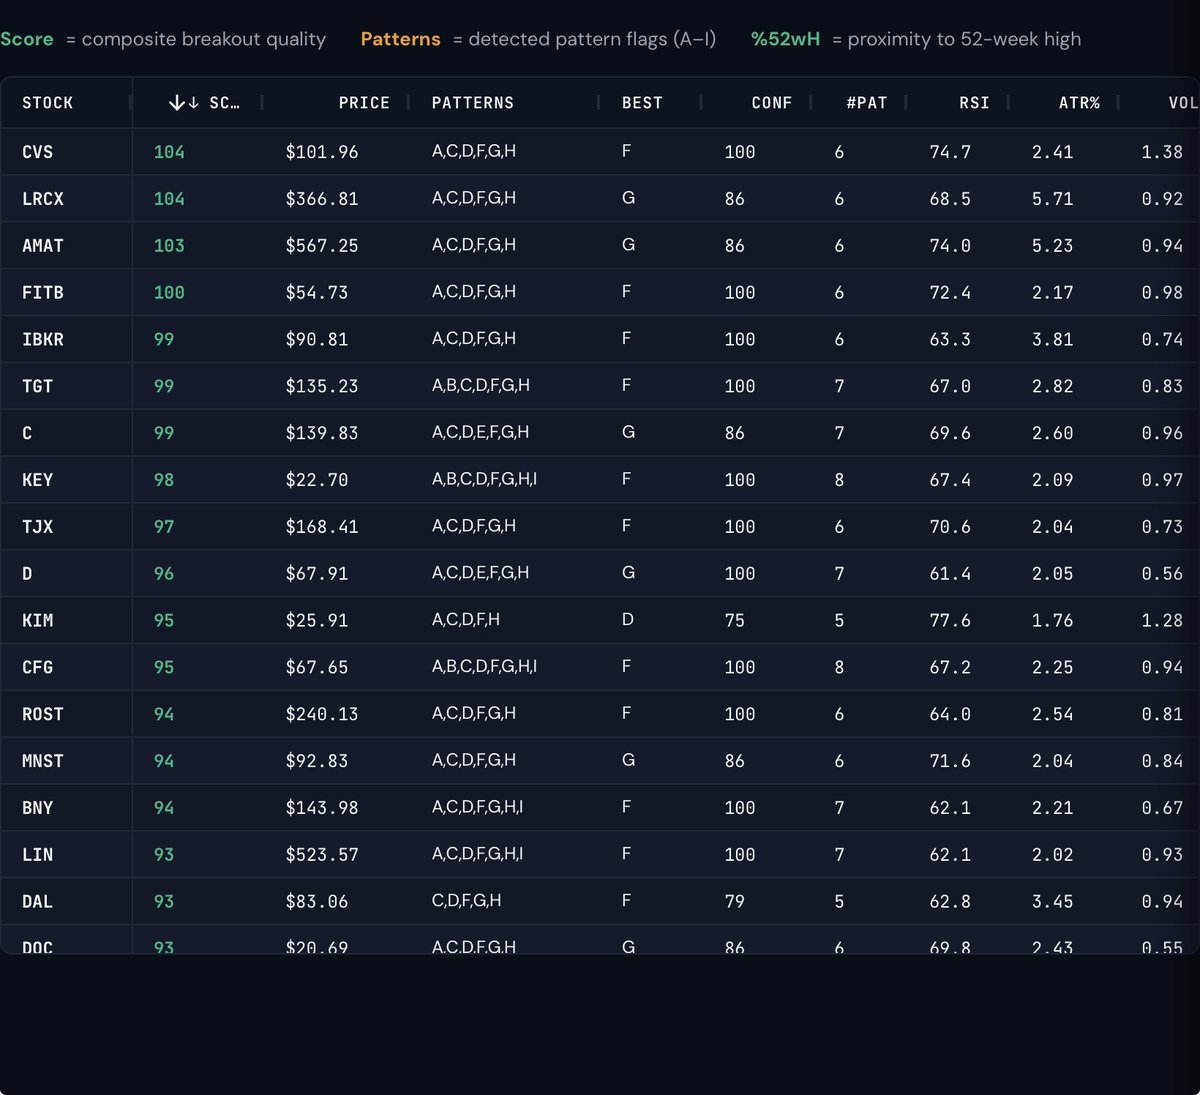Select the LRCX ticker

click(43, 199)
